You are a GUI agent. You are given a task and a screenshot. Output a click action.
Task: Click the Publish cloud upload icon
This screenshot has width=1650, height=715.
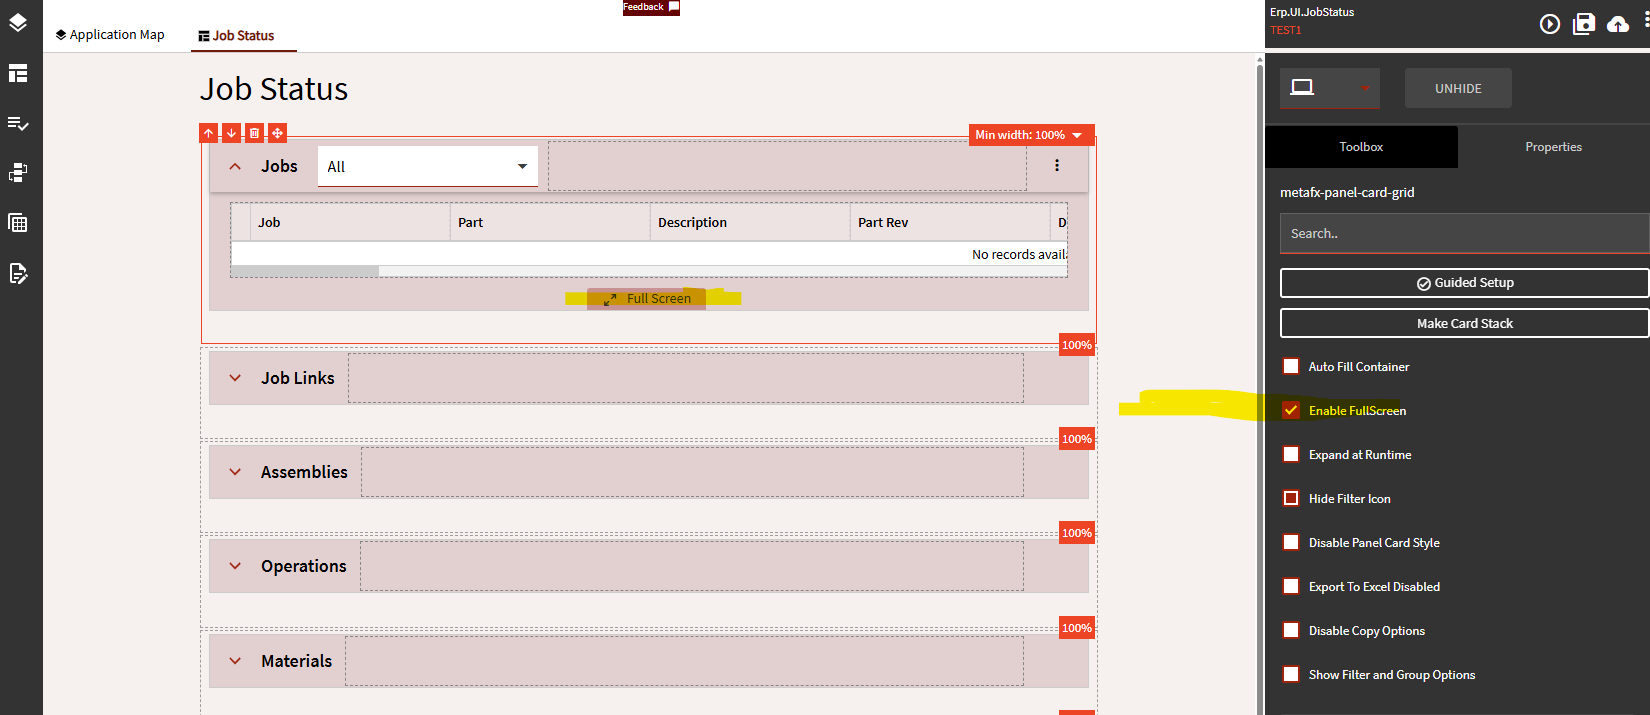1618,24
